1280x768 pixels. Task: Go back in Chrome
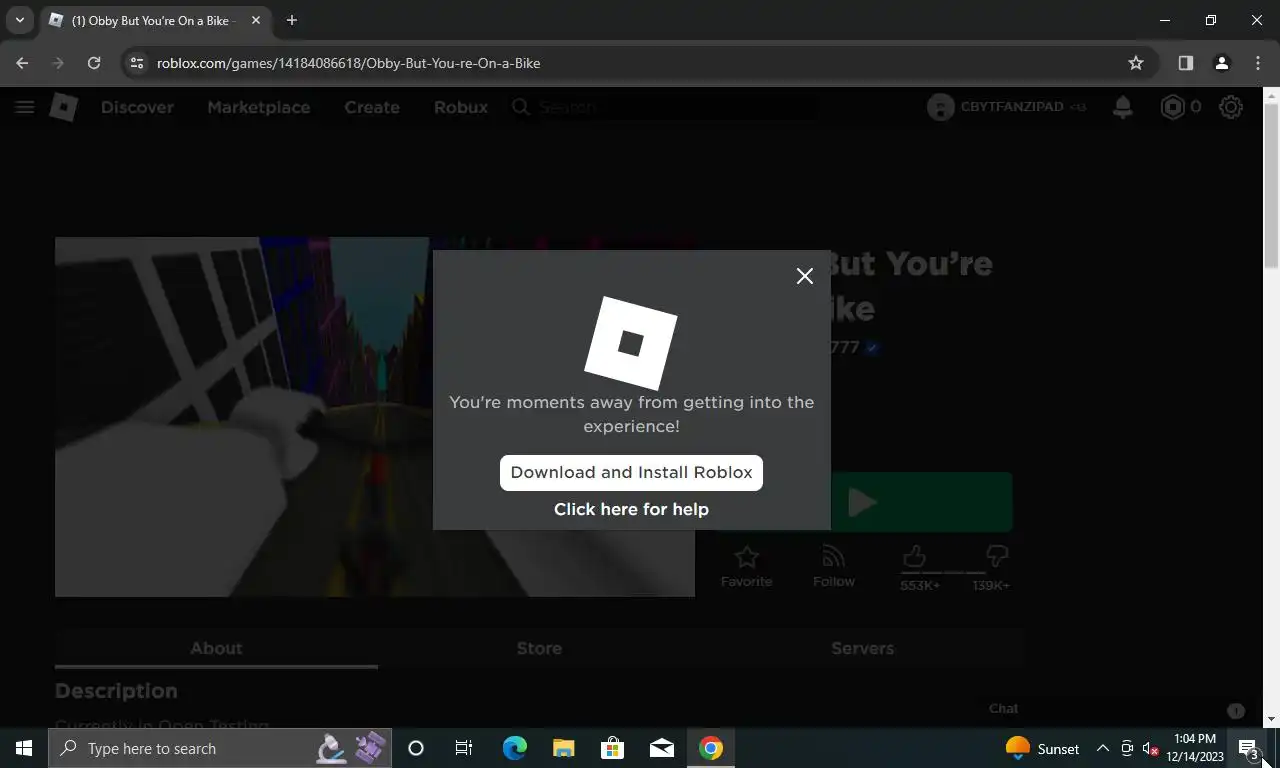click(22, 63)
